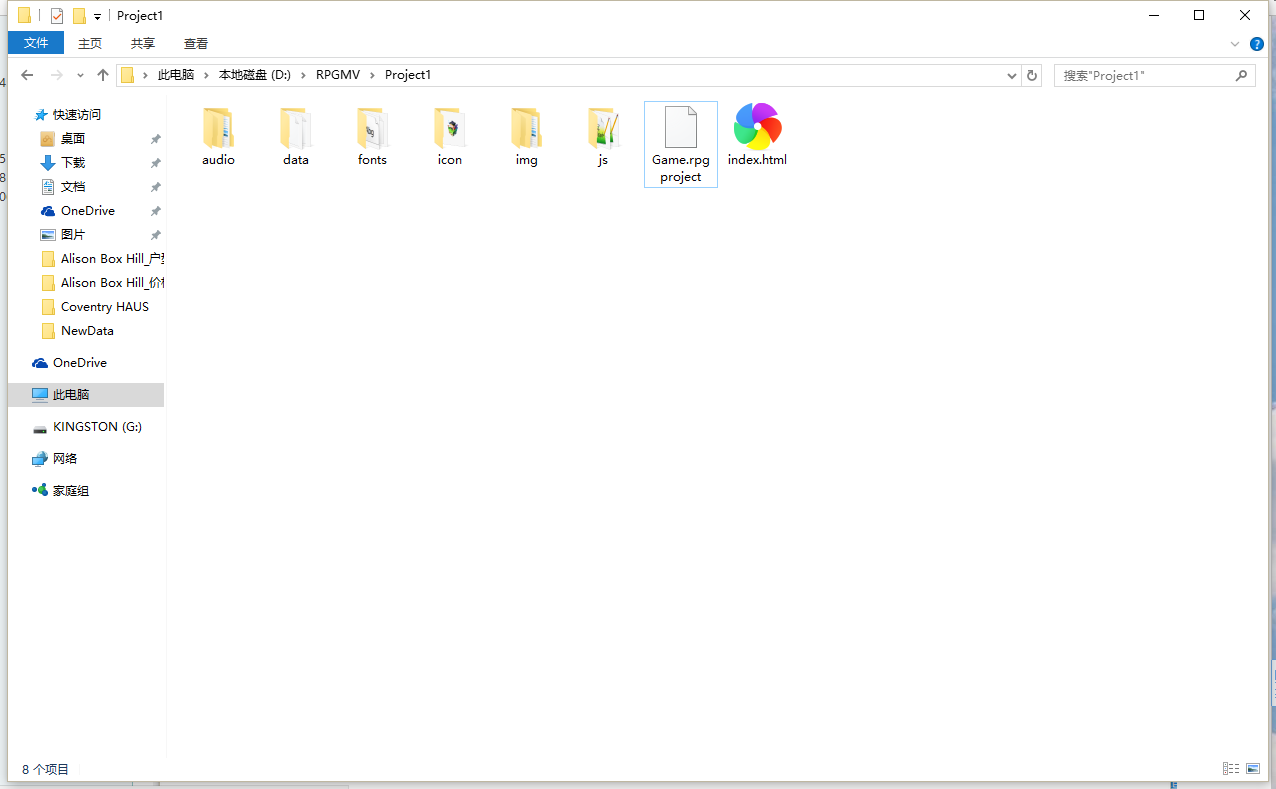
Task: Refresh the current folder view
Action: pos(1033,75)
